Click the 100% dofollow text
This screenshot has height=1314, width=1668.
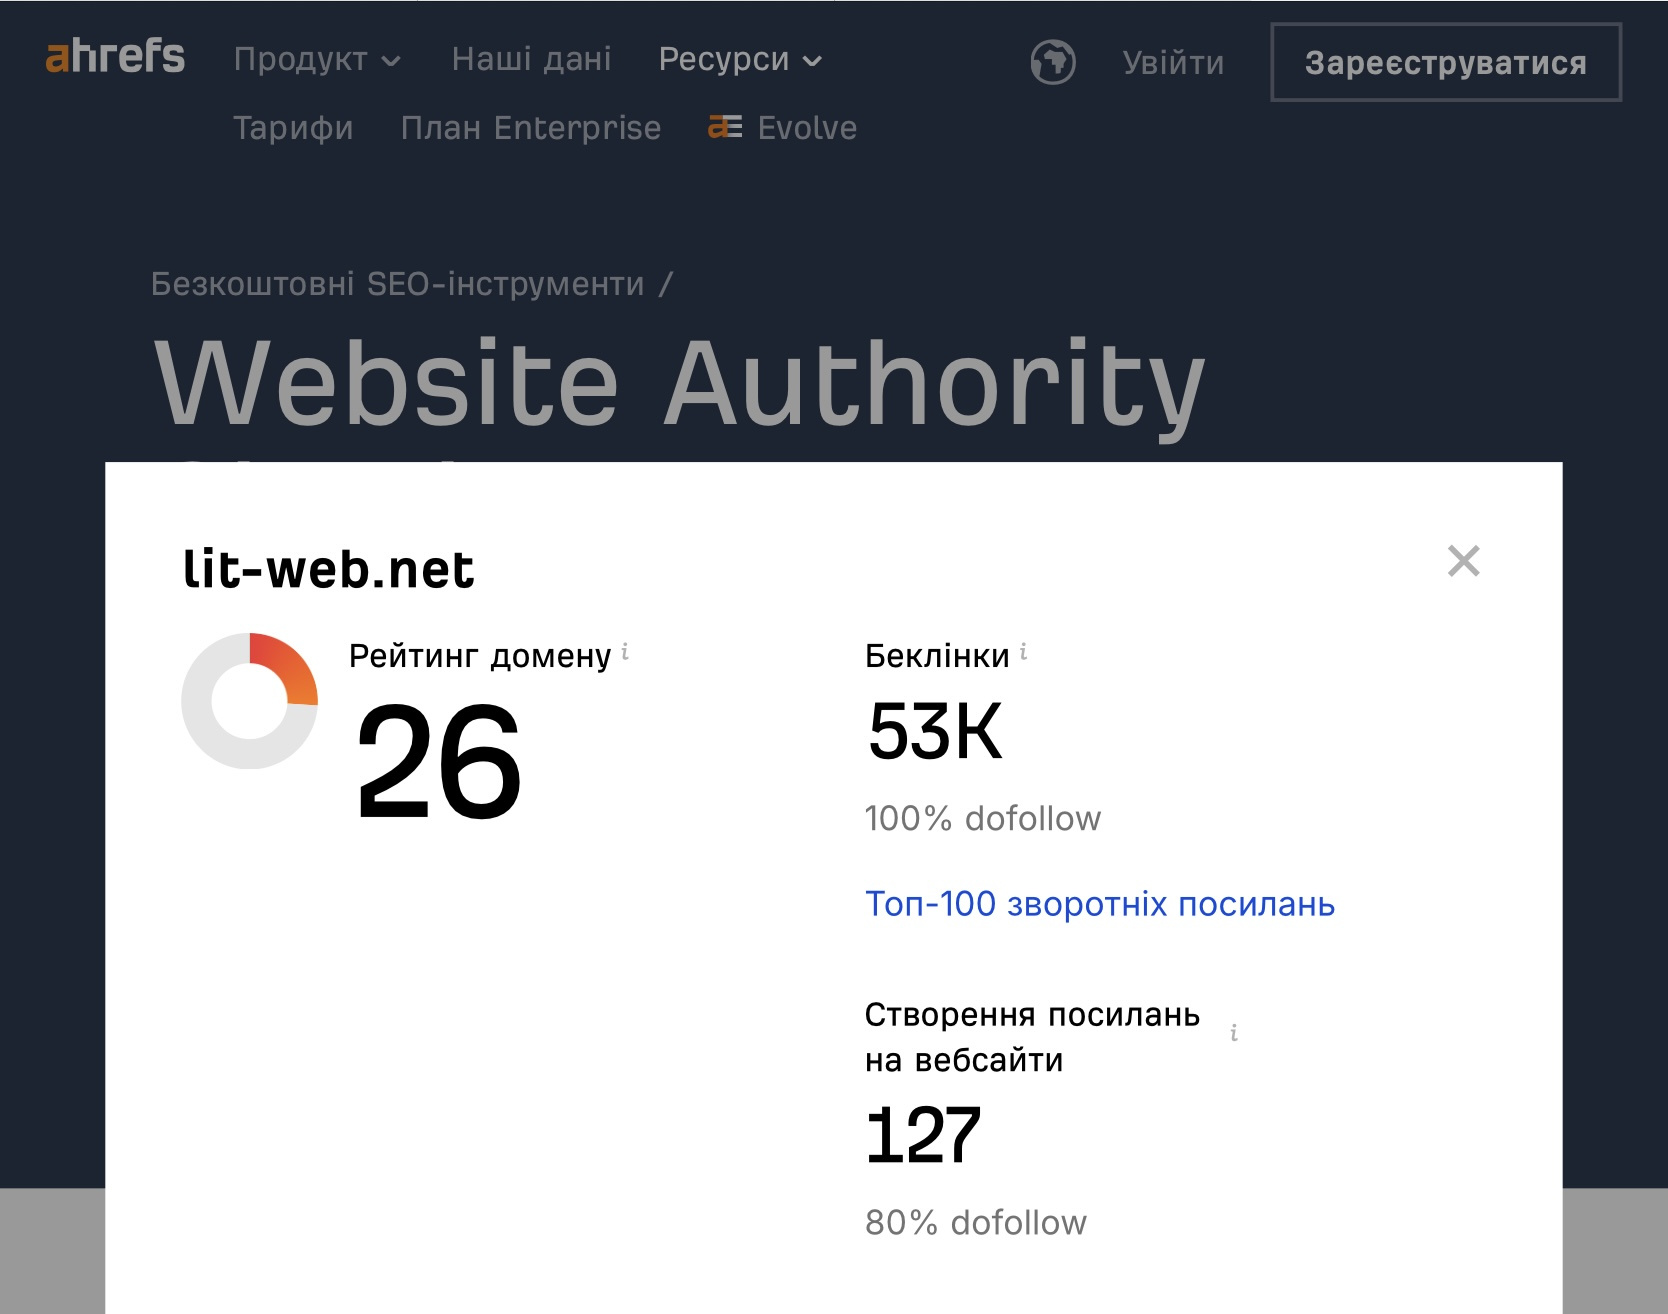983,819
